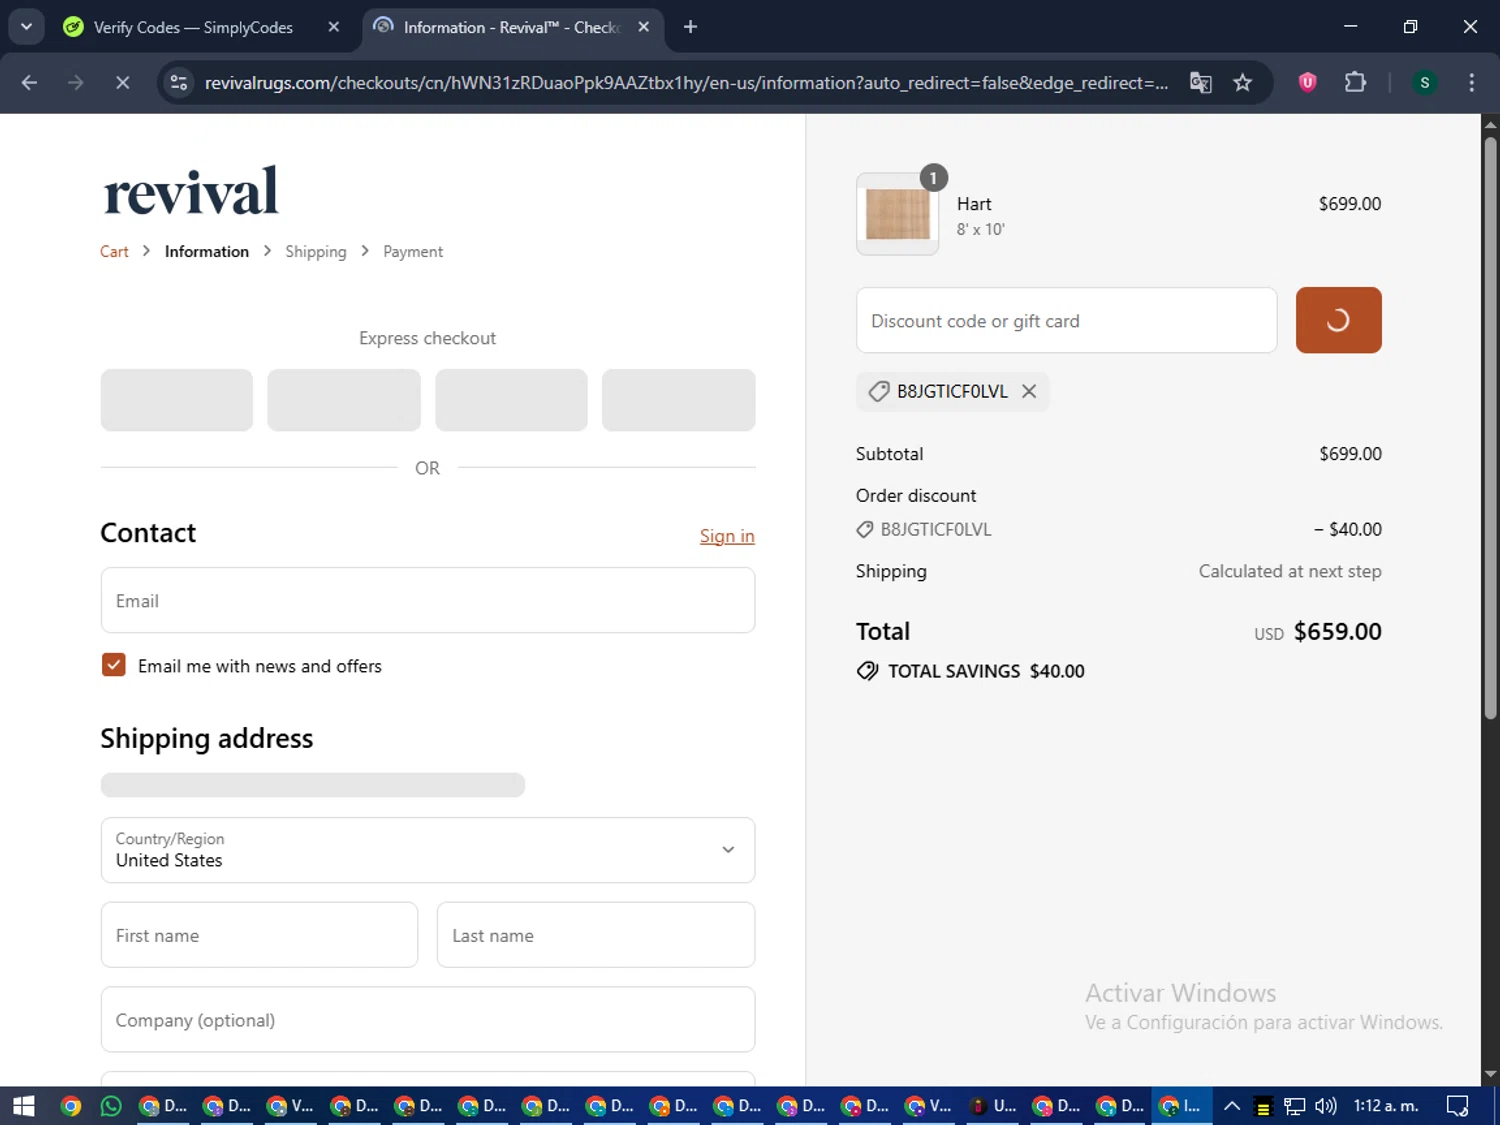Open the Hart rug thumbnail
Viewport: 1500px width, 1125px height.
897,214
